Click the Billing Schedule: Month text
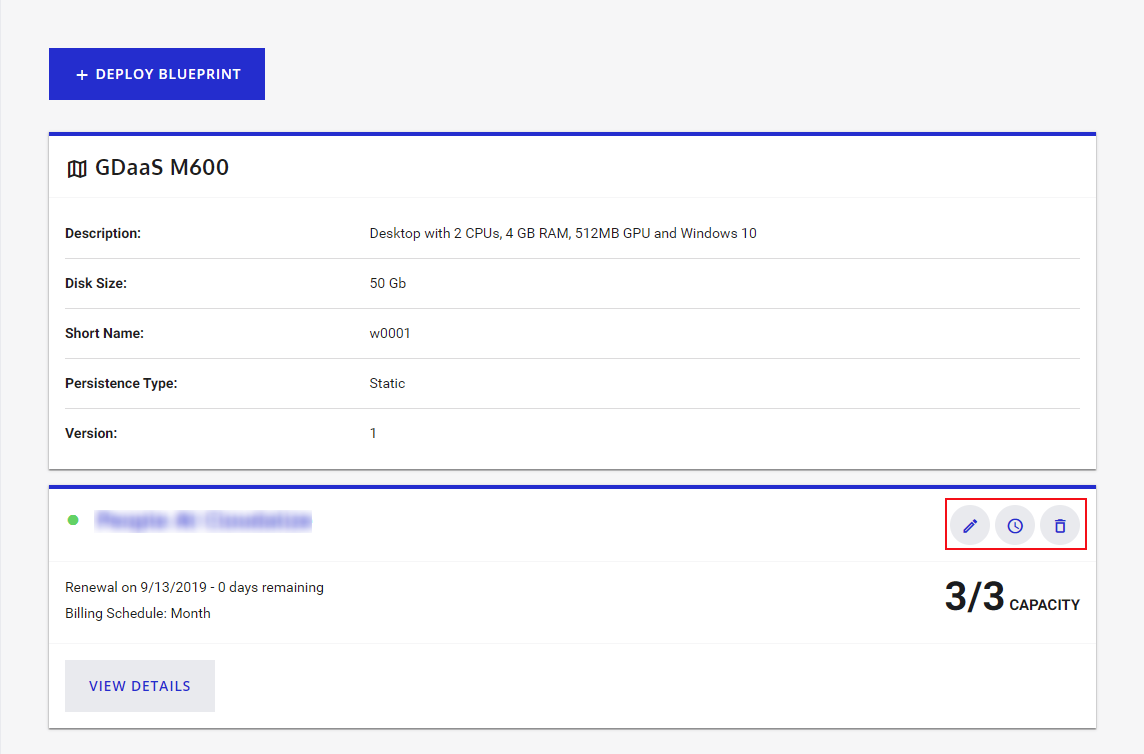This screenshot has width=1144, height=754. [138, 613]
